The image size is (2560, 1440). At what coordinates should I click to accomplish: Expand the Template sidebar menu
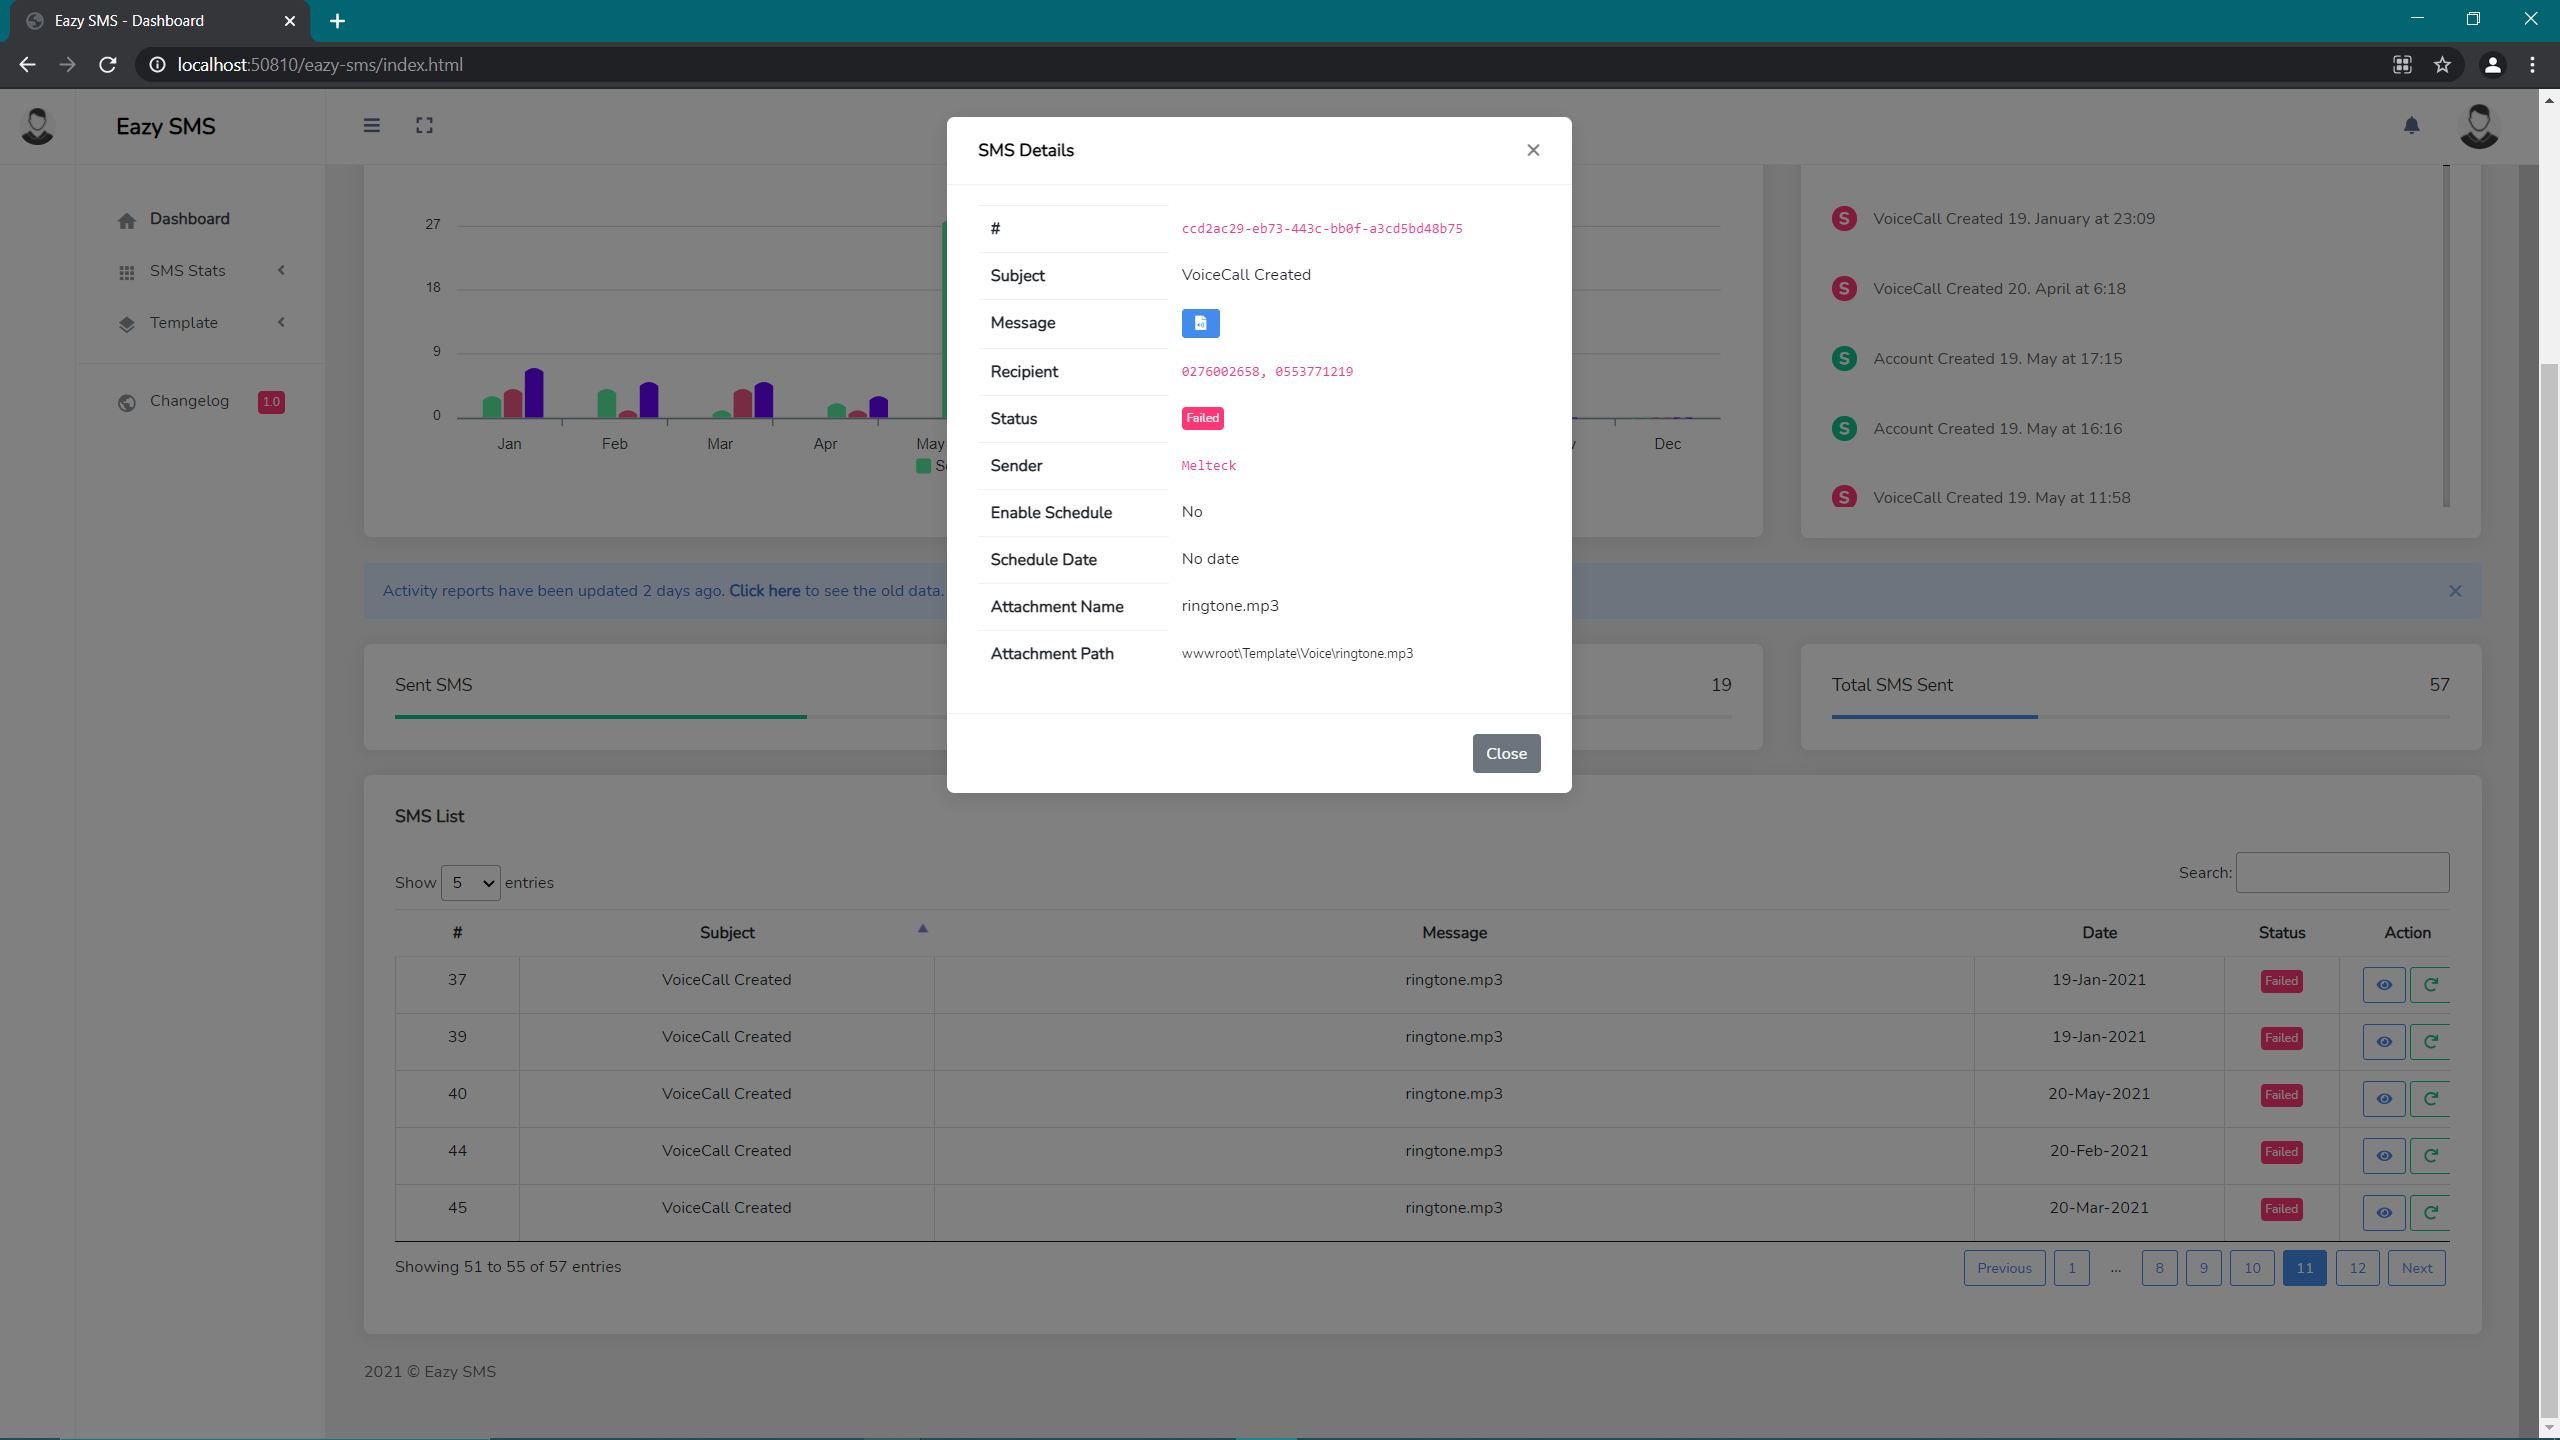[184, 323]
